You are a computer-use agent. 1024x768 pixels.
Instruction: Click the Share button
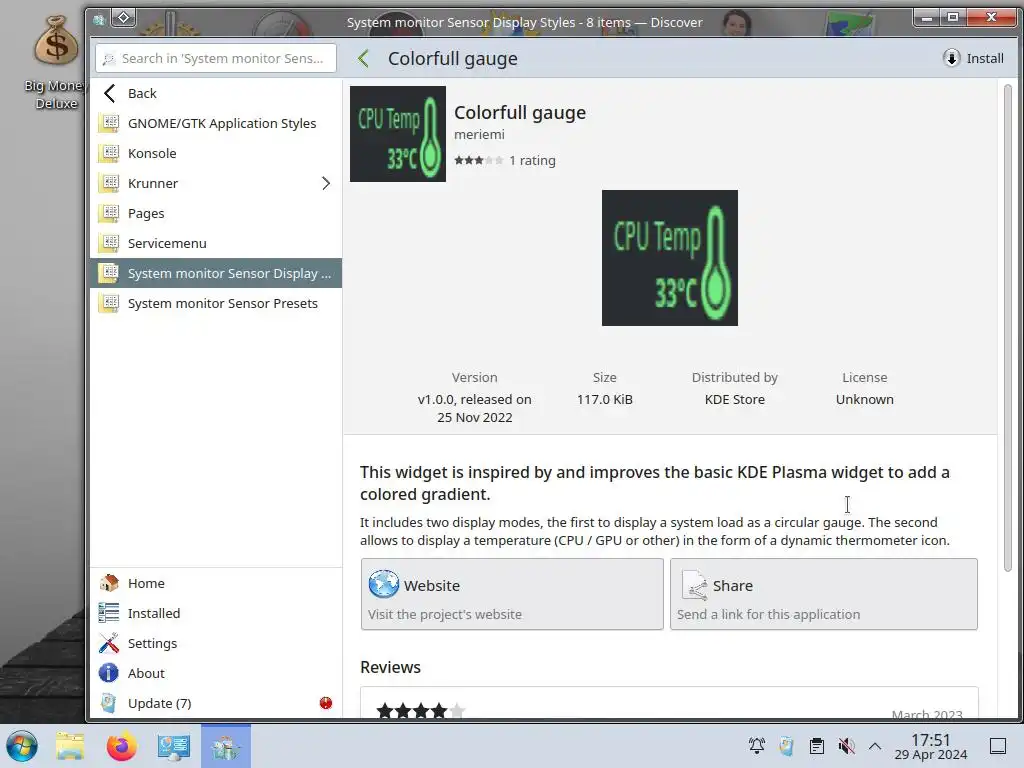point(824,594)
